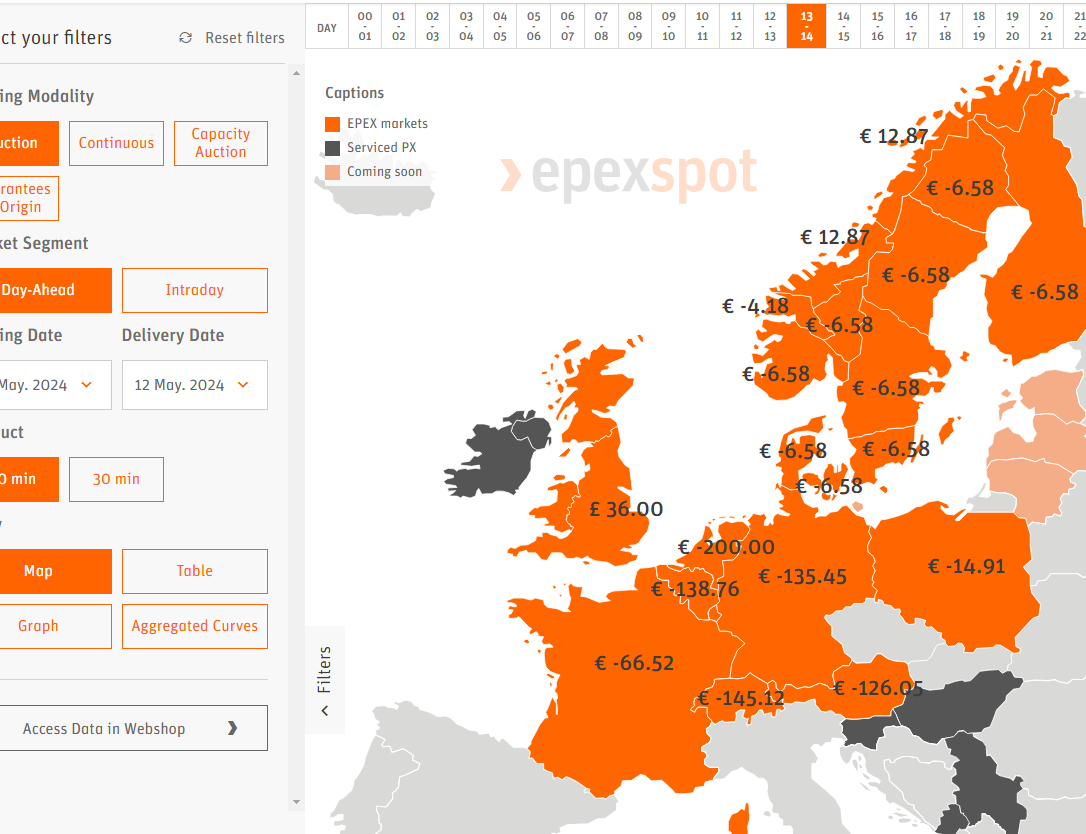1086x834 pixels.
Task: Switch to the Table view
Action: [x=194, y=571]
